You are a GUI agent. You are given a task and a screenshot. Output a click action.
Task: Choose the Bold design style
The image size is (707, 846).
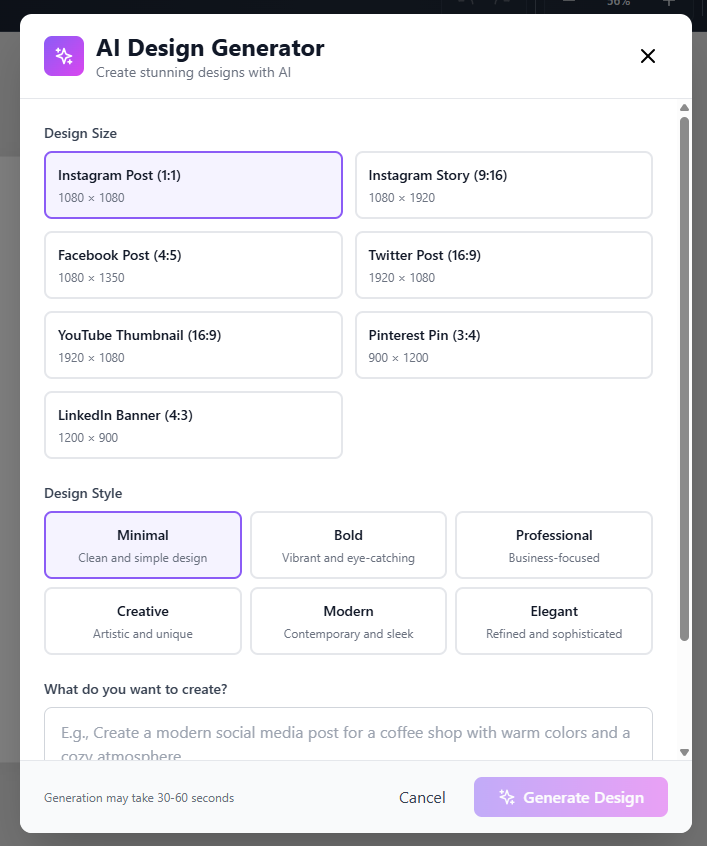(348, 545)
